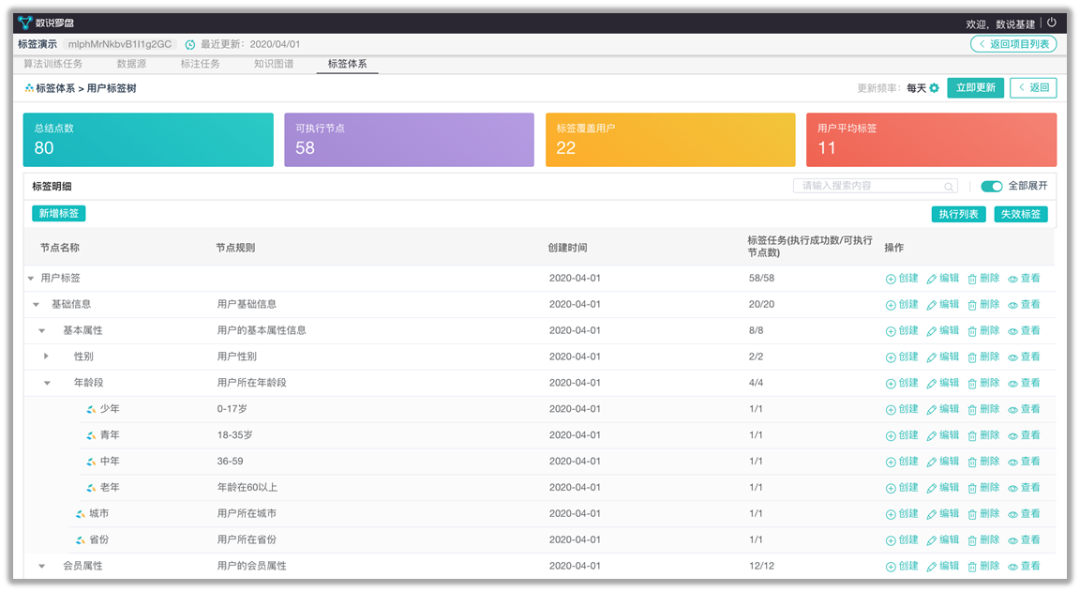The width and height of the screenshot is (1080, 592).
Task: Click the tag icon beside 城市
Action: coord(81,514)
